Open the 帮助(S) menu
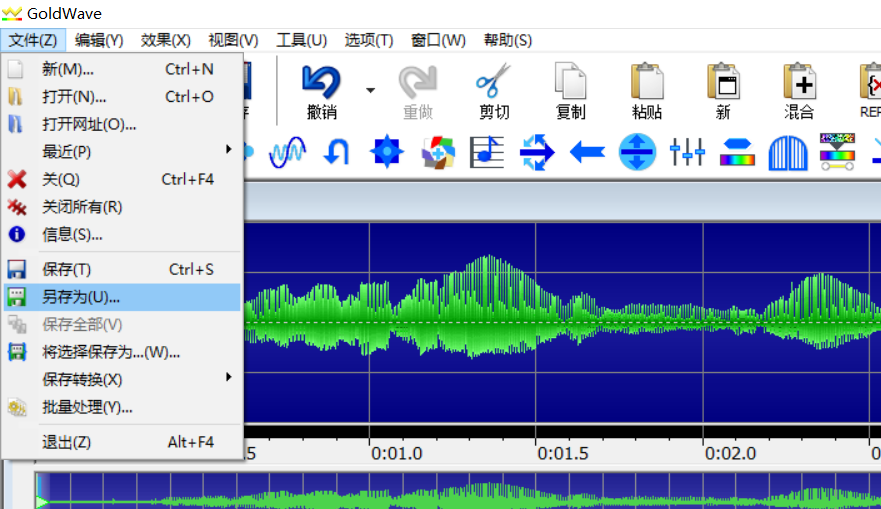 [507, 40]
